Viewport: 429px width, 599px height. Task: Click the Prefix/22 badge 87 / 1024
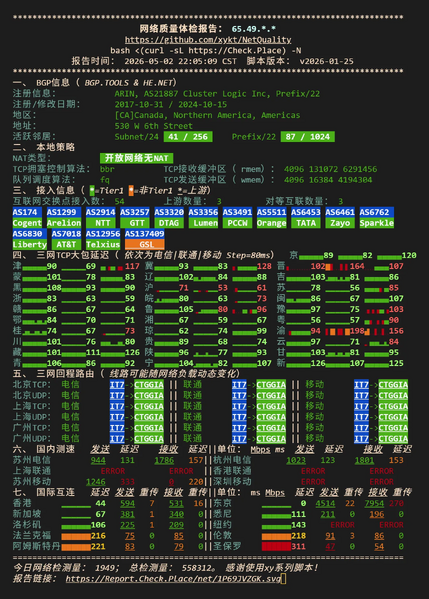point(308,137)
